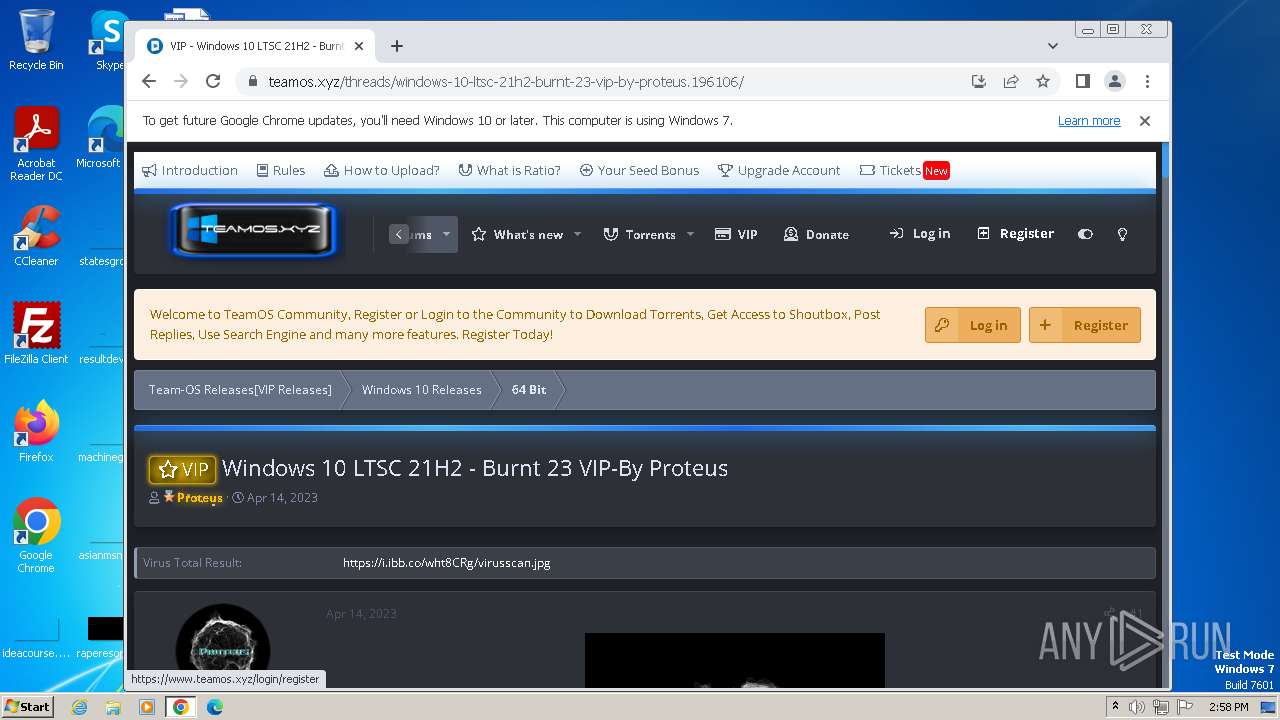Viewport: 1280px width, 720px height.
Task: Open Windows Explorer in taskbar
Action: click(x=113, y=707)
